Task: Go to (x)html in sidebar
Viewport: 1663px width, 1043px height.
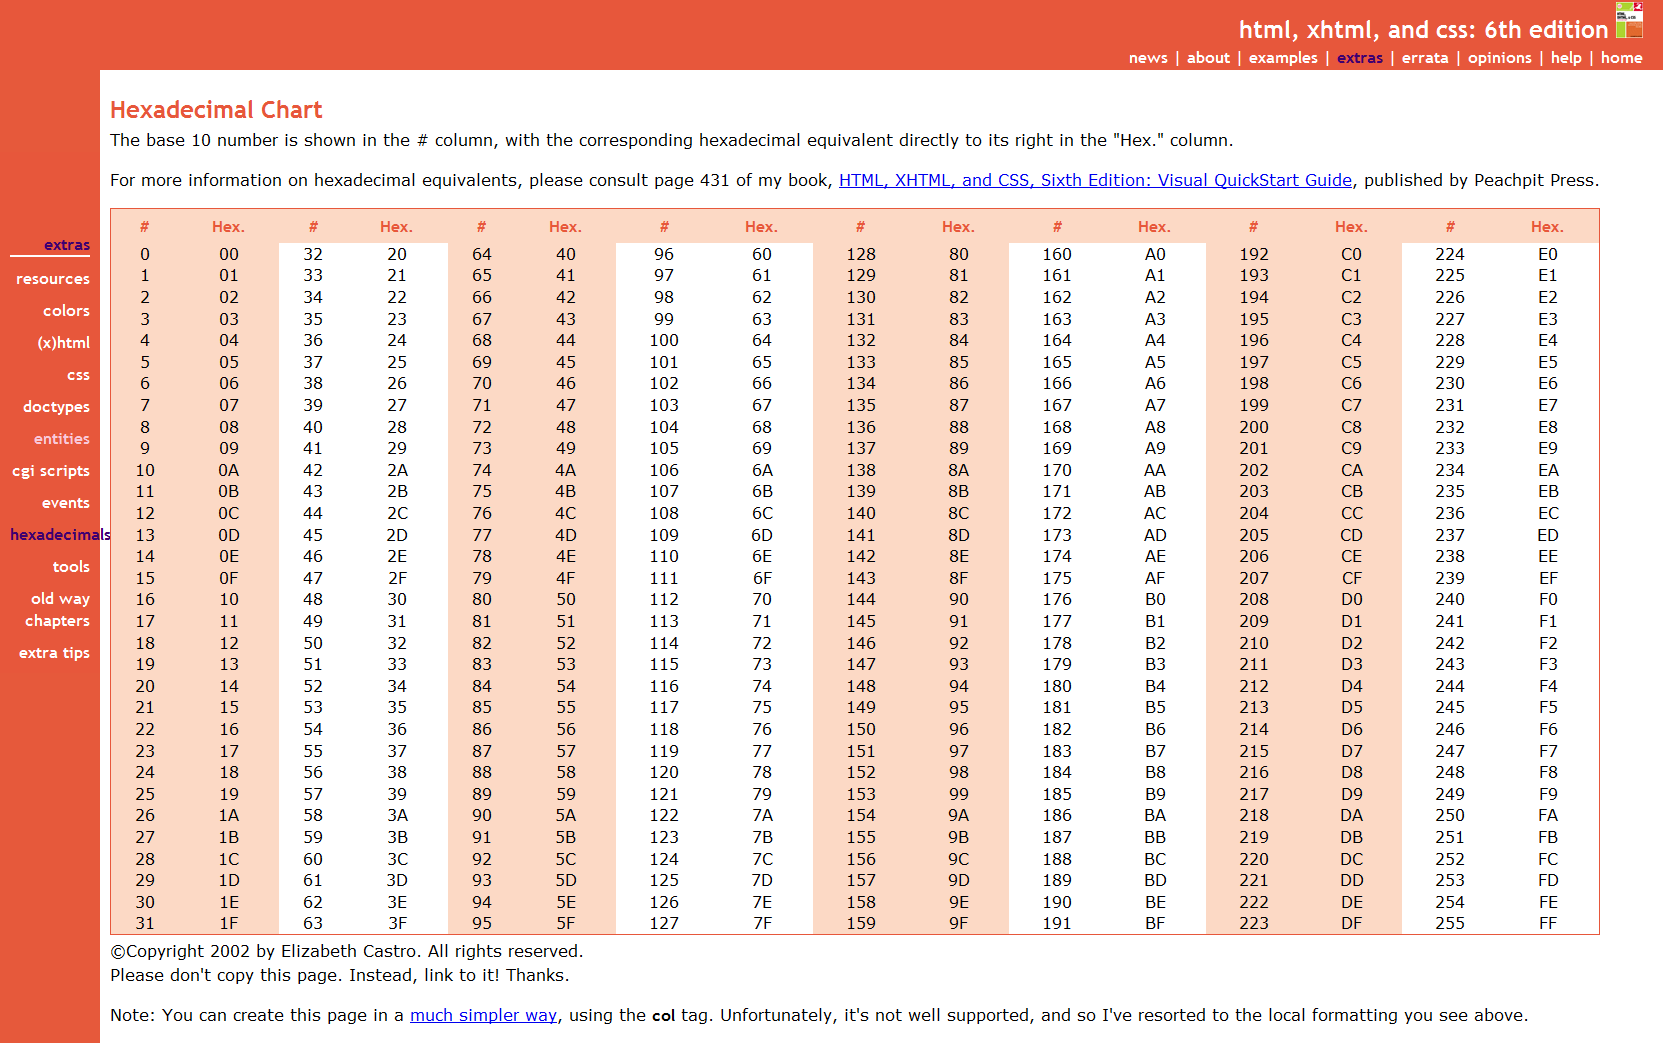Action: [64, 343]
